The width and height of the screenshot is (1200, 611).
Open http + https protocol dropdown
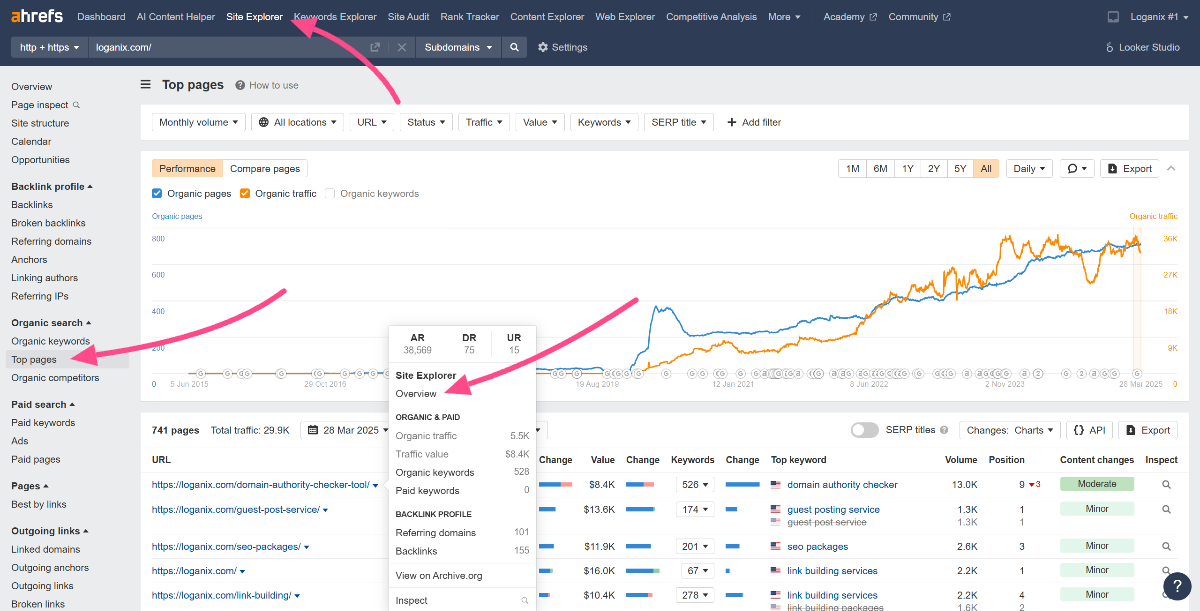click(49, 47)
